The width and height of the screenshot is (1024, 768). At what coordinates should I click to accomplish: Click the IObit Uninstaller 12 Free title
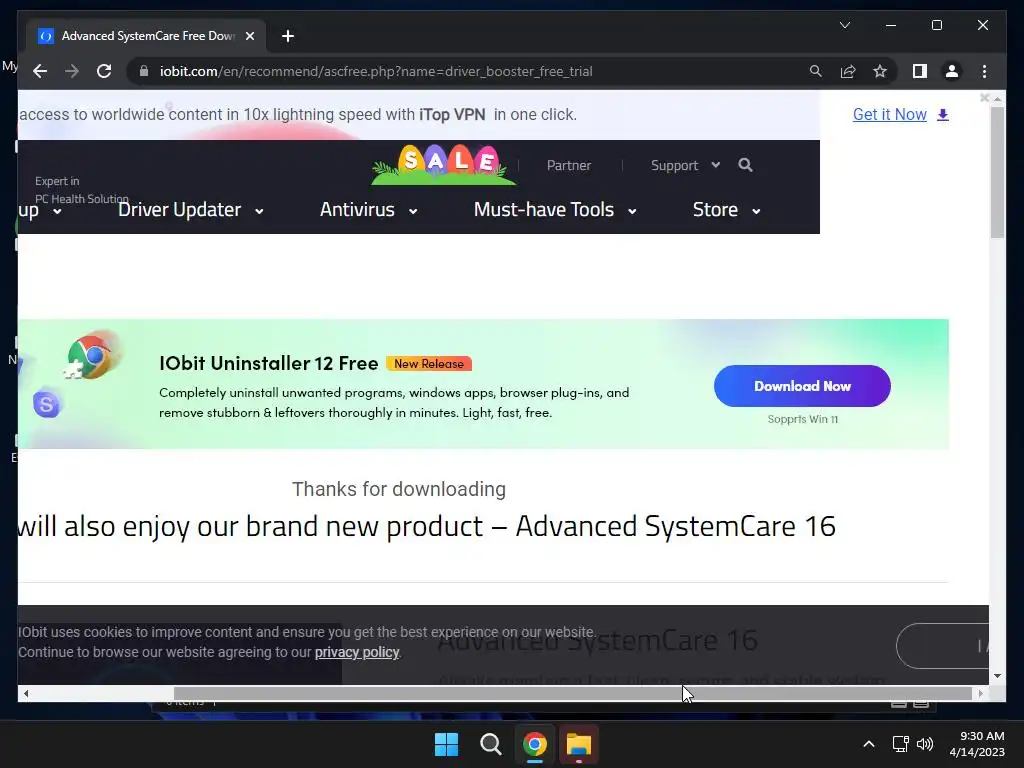268,363
